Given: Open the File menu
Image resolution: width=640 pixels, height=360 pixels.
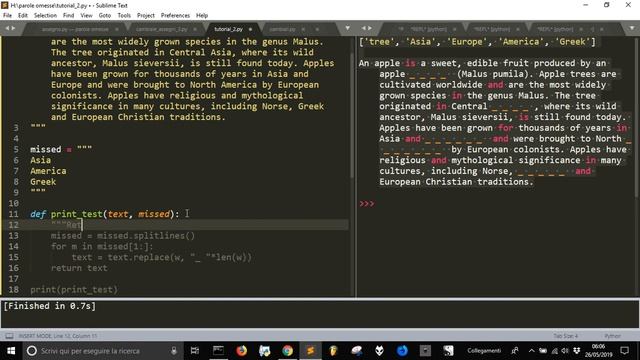Looking at the screenshot, I should click(x=7, y=16).
